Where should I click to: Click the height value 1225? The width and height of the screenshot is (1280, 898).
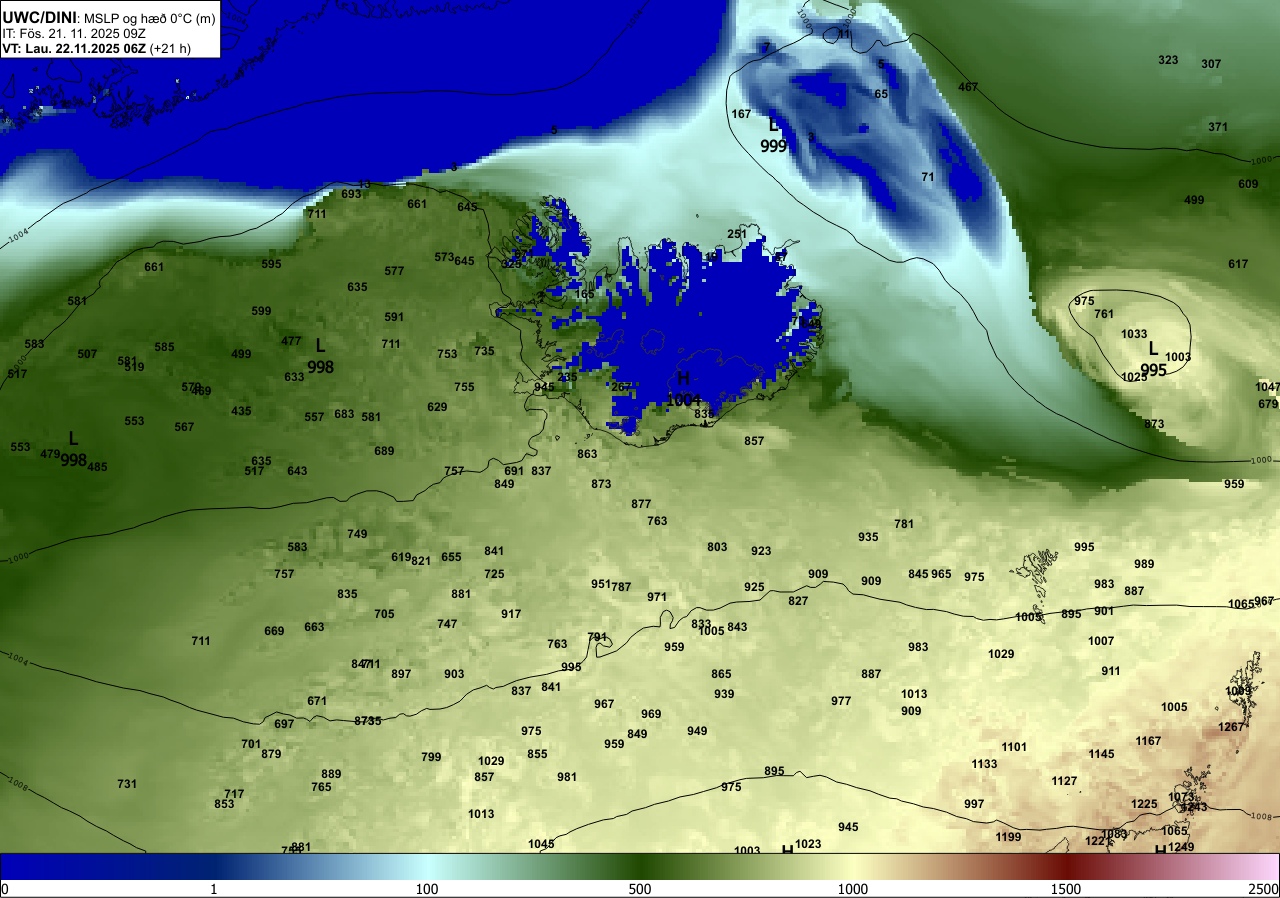tap(1144, 804)
